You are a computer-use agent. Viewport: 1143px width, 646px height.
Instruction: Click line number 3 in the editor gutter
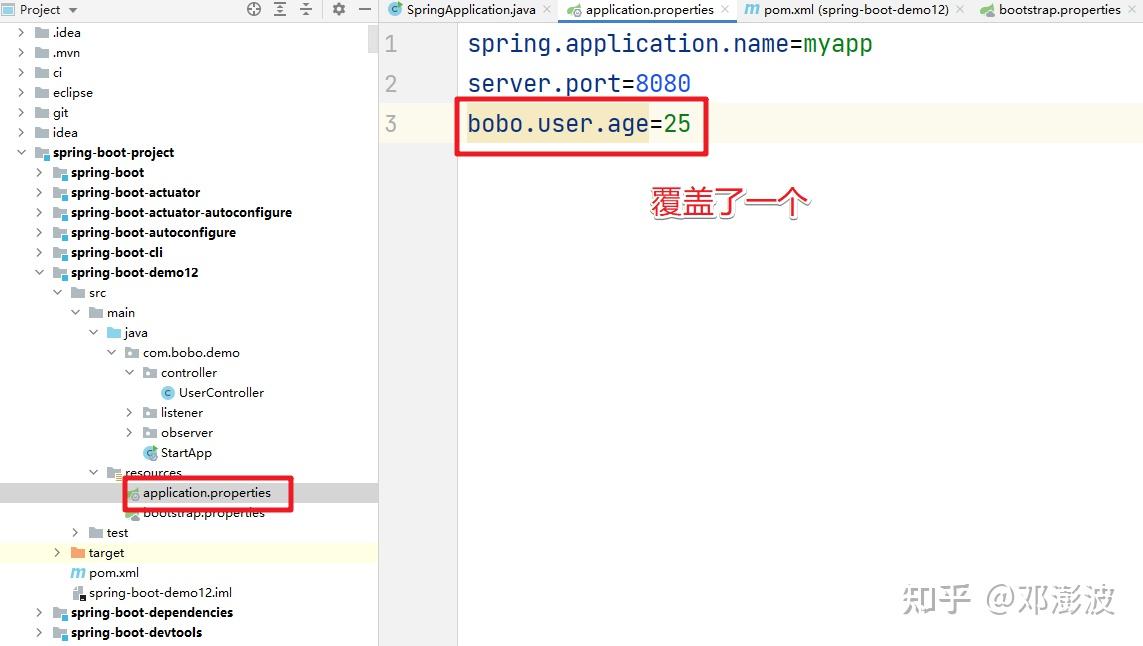coord(390,123)
